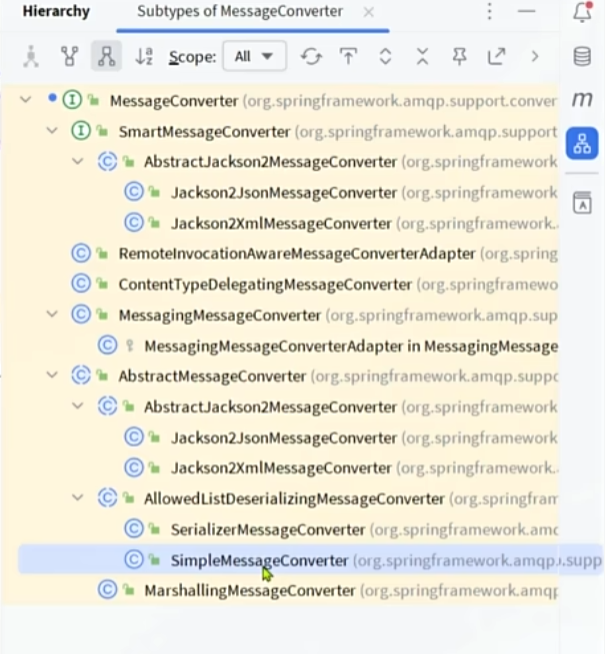Open the tool window options menu
The height and width of the screenshot is (654, 605).
pyautogui.click(x=490, y=11)
